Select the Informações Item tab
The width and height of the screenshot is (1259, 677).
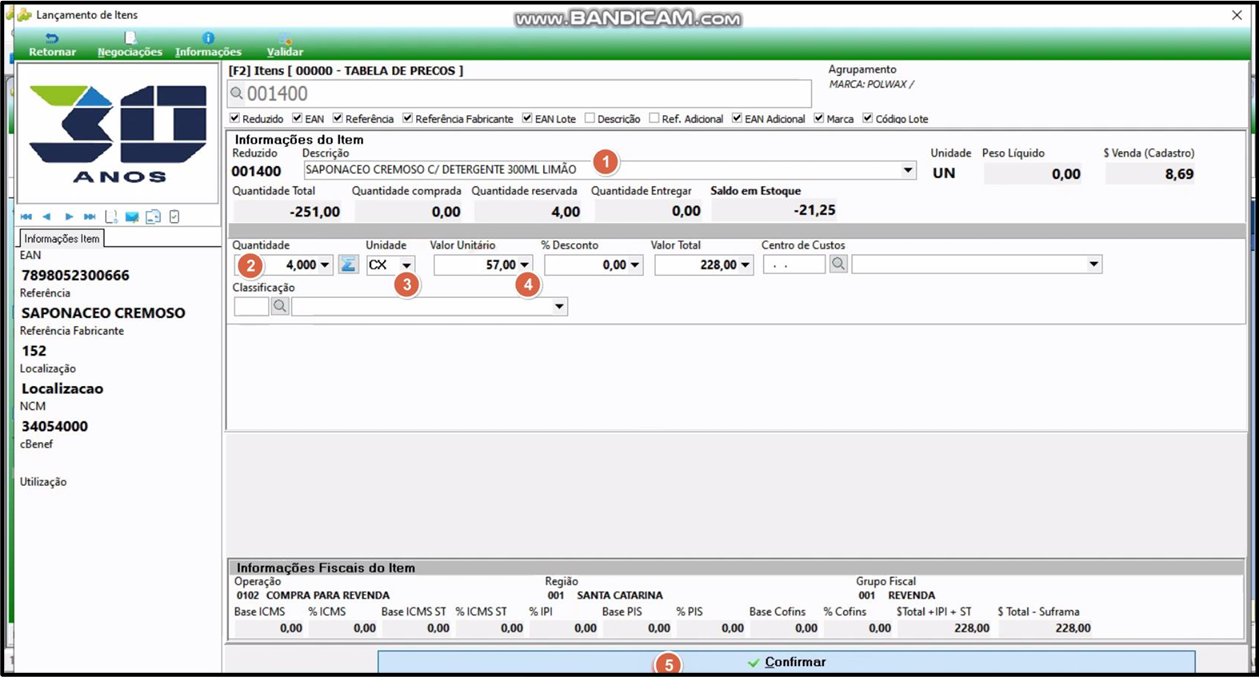(62, 238)
